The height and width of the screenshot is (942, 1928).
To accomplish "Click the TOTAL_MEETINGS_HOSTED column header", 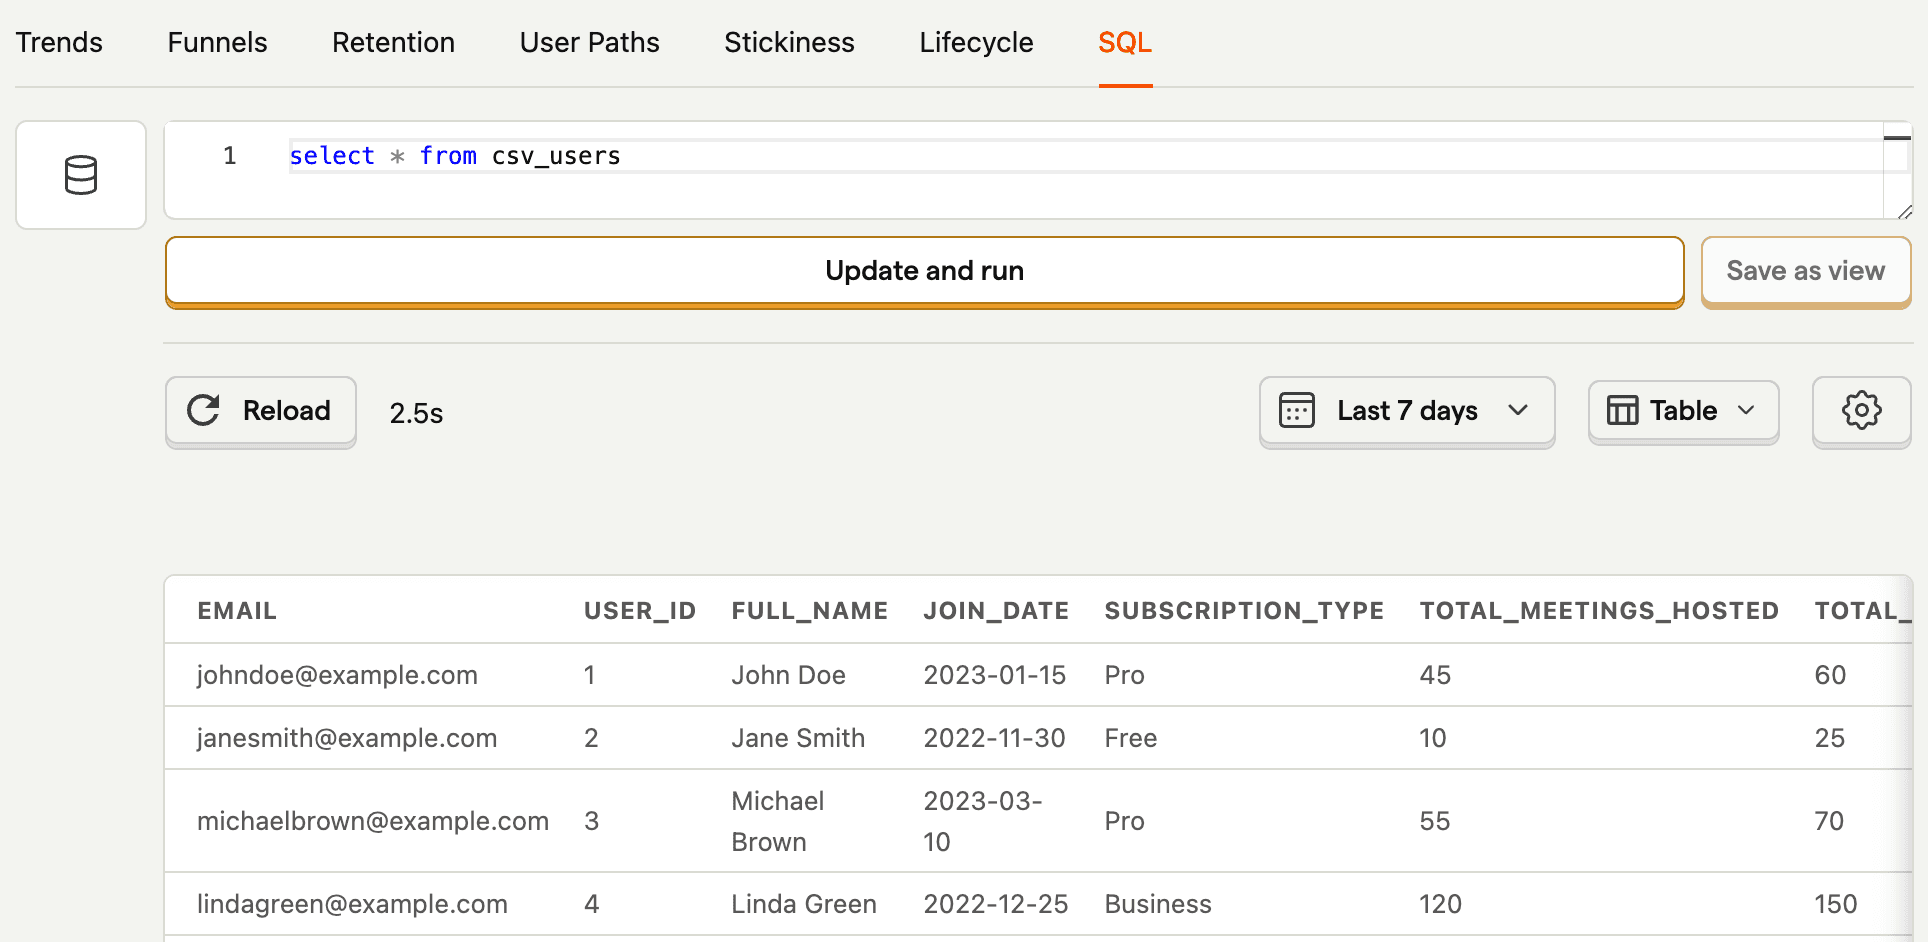I will click(1599, 611).
